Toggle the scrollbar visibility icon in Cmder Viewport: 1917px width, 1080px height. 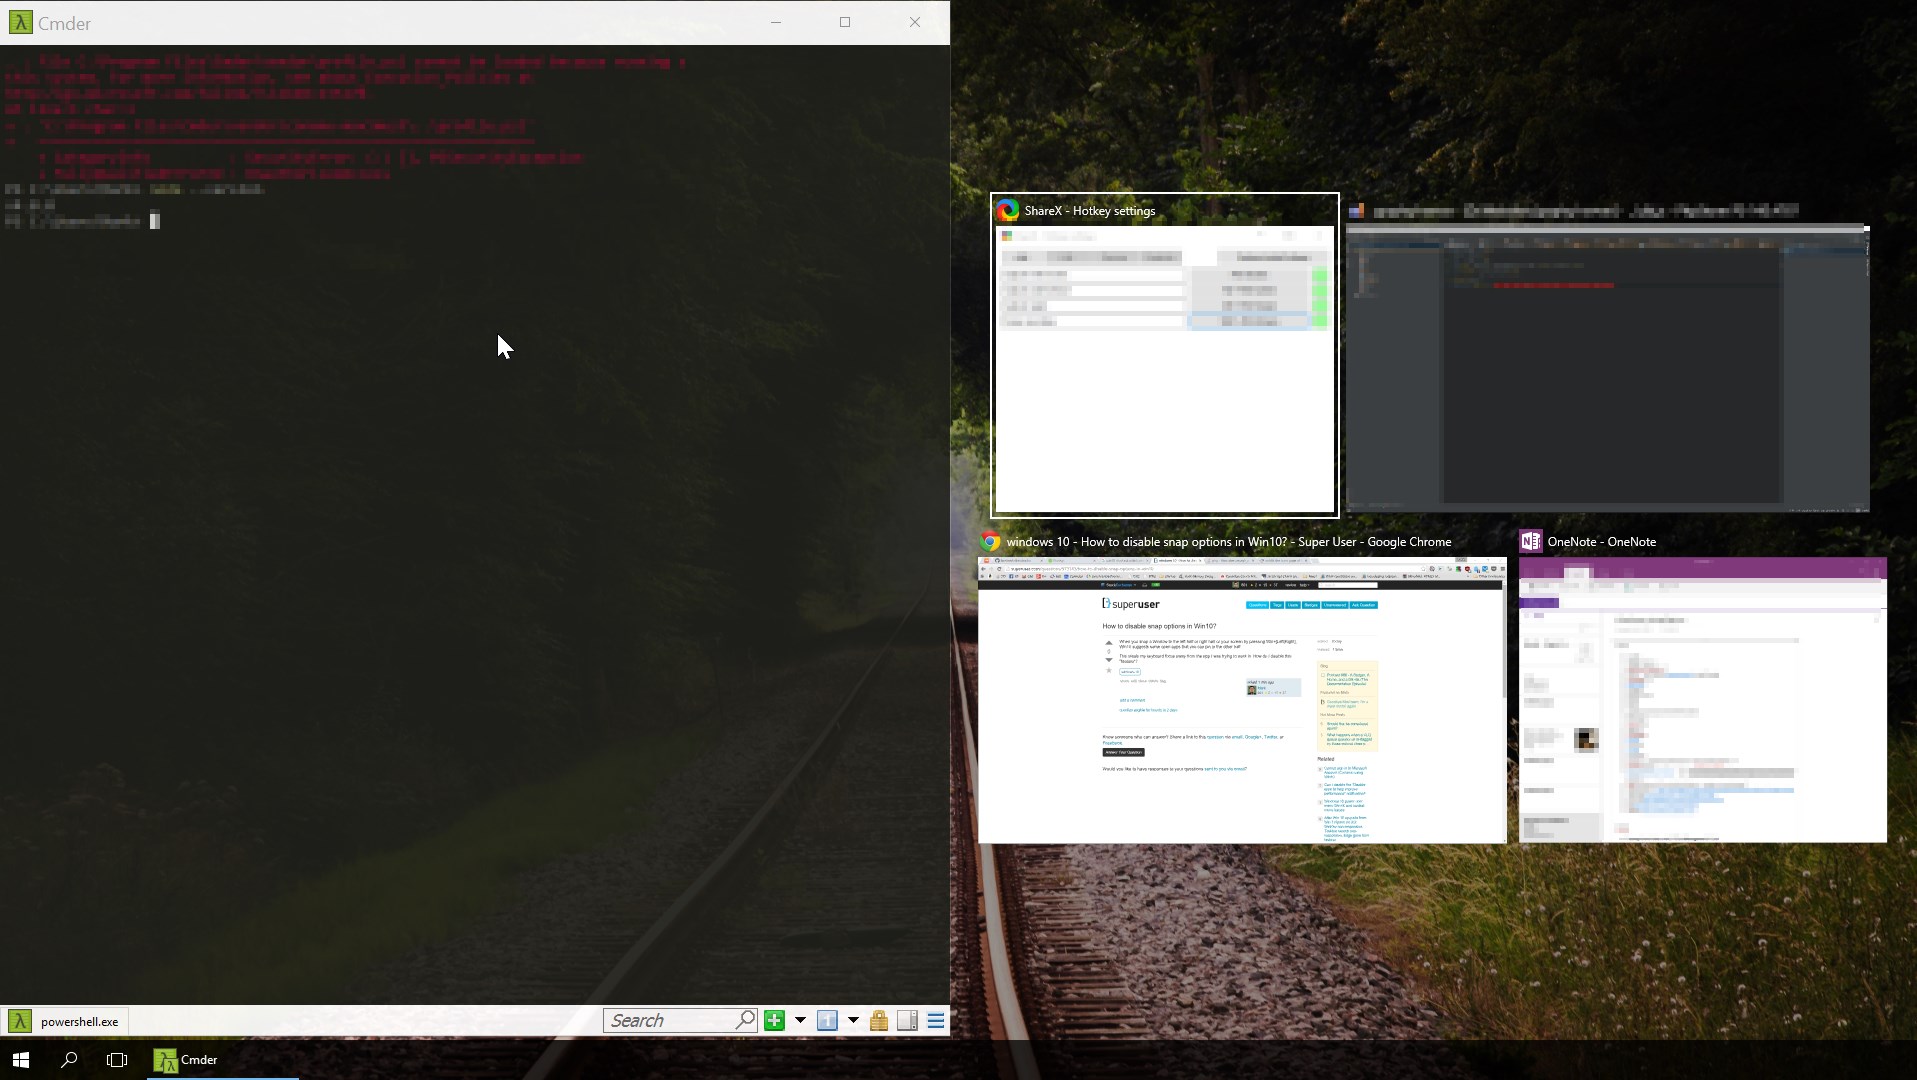coord(907,1020)
